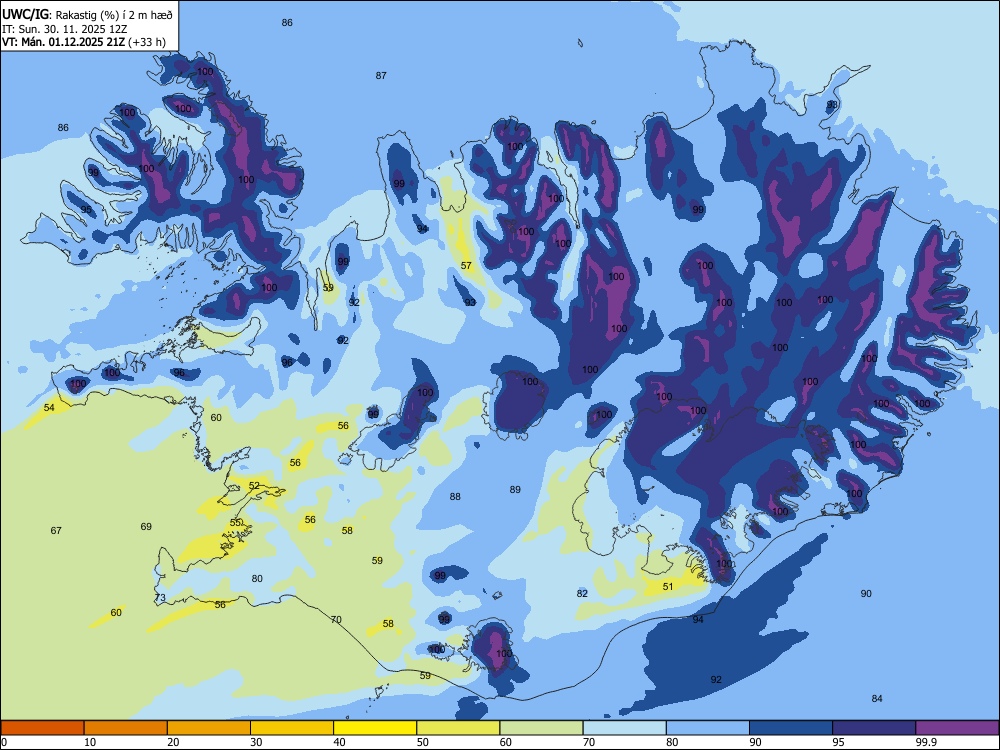The image size is (1000, 750).
Task: Click the valid time 'VT: Mán. 01.12.2025 21Z'
Action: (x=64, y=42)
